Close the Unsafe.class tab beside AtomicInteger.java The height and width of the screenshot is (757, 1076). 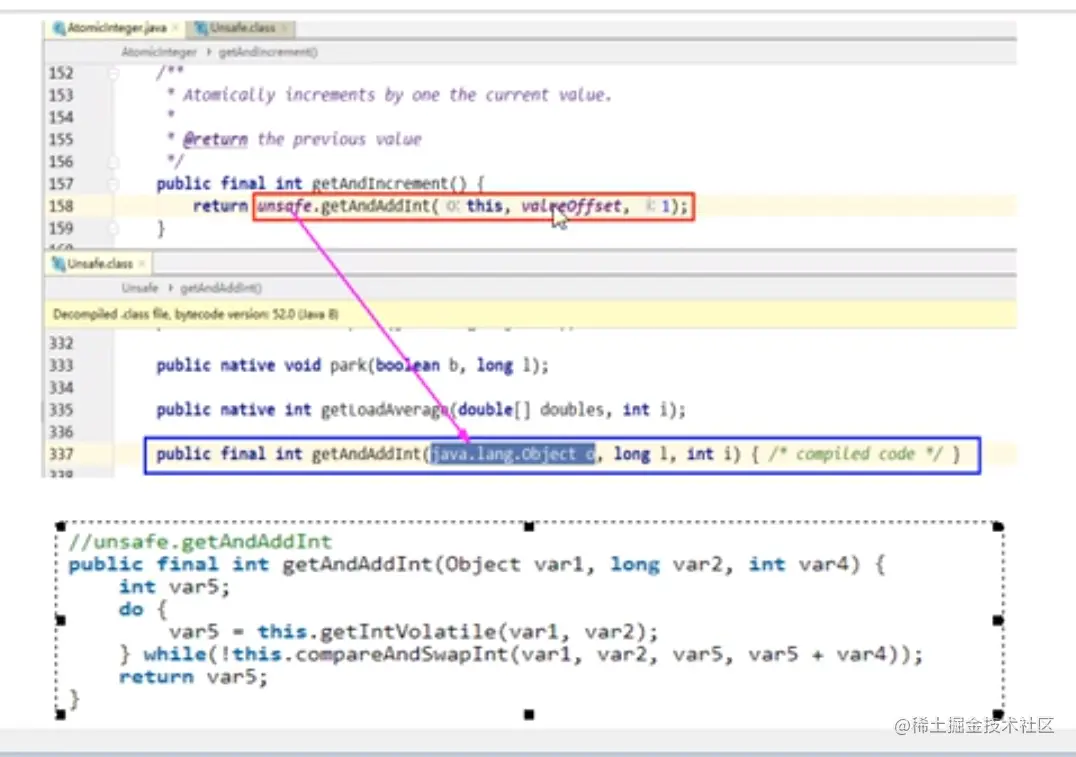(285, 28)
